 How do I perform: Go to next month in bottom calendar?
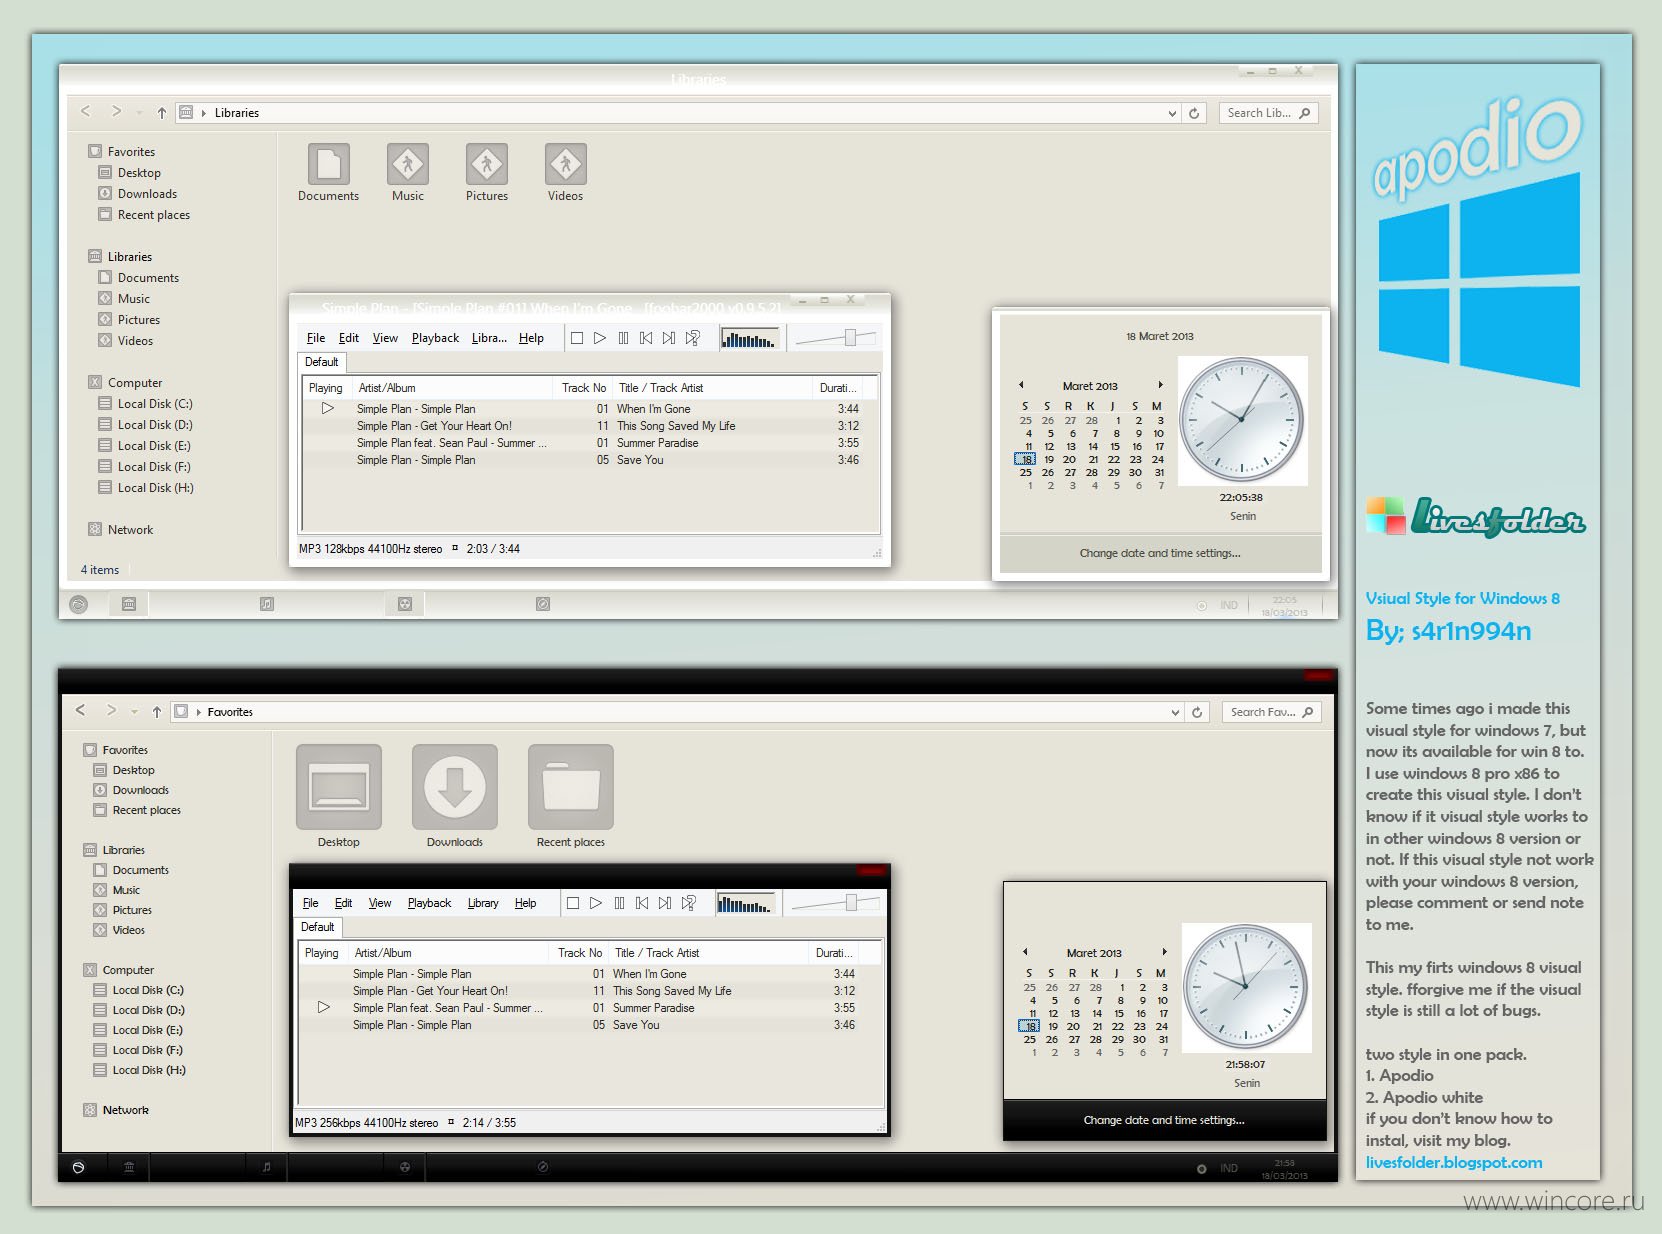1164,952
